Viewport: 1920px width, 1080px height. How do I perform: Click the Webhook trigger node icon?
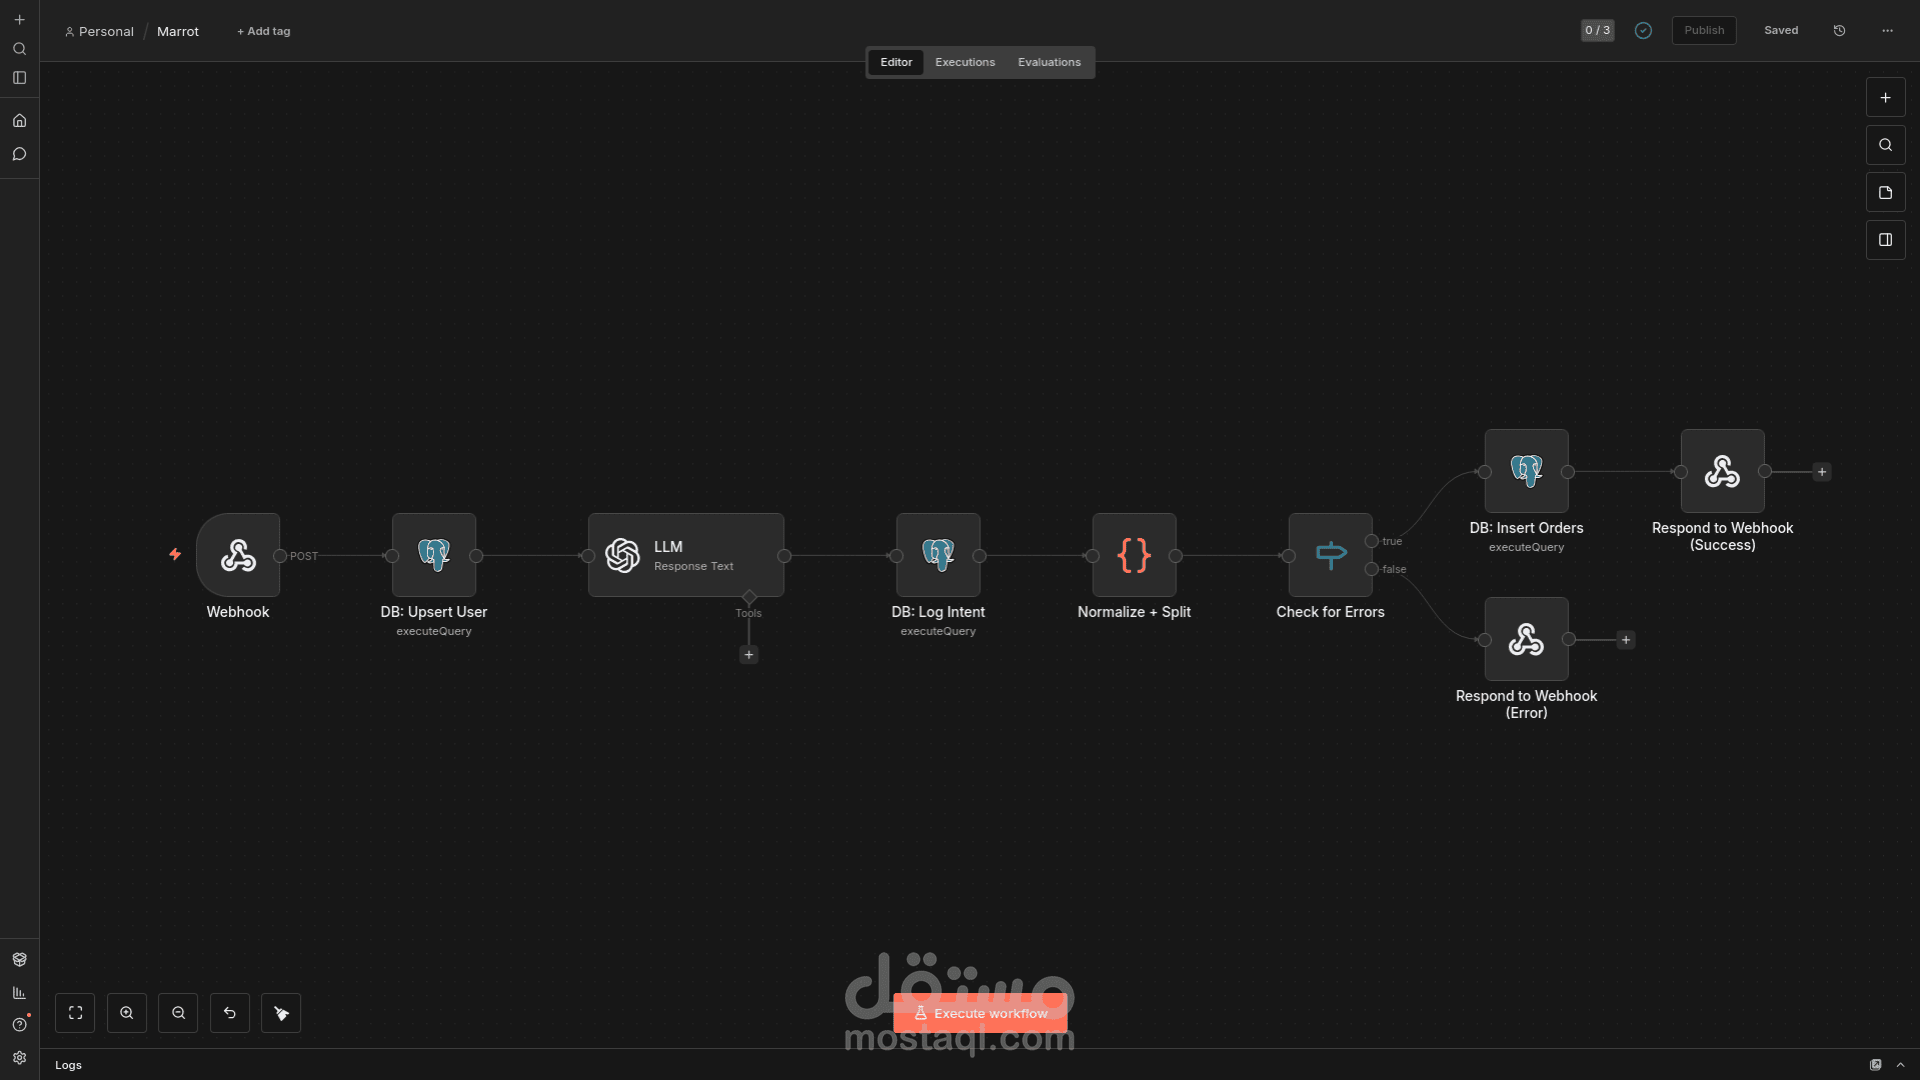238,555
